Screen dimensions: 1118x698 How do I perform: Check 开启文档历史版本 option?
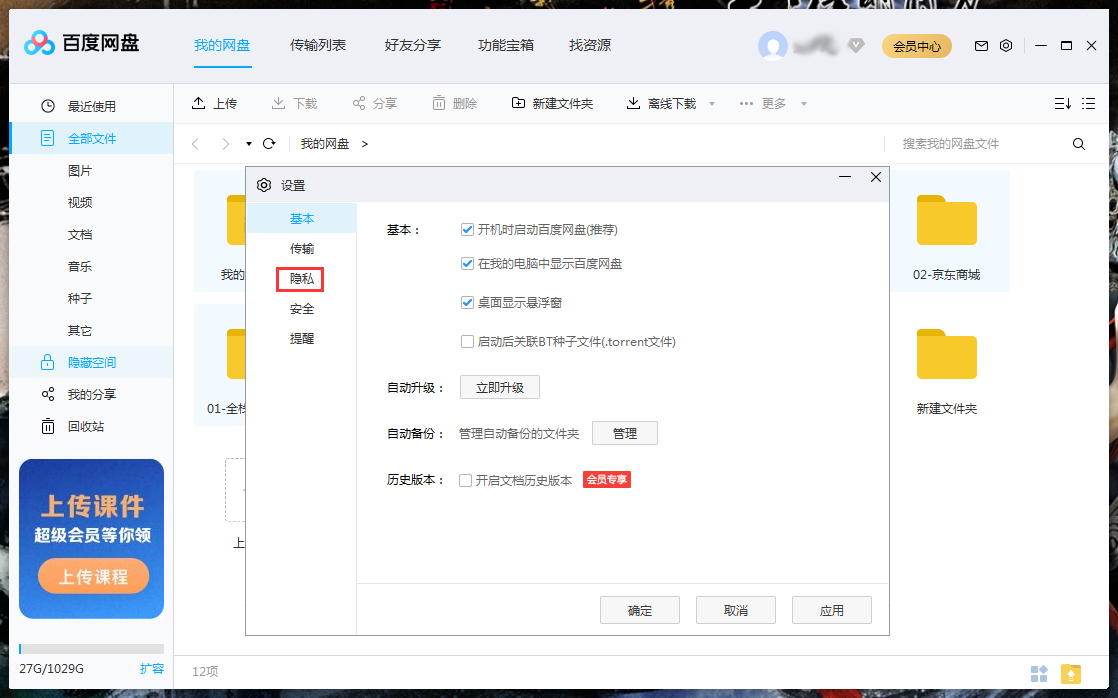[x=465, y=479]
